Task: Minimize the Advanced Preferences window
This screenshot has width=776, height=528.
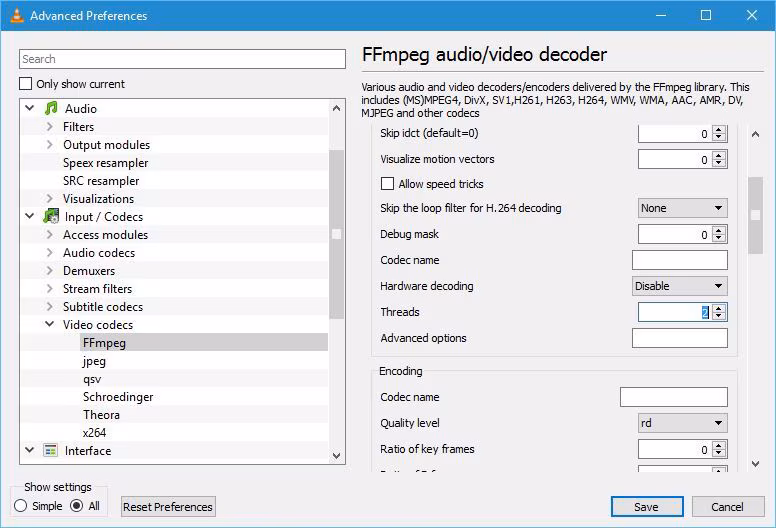Action: [661, 15]
